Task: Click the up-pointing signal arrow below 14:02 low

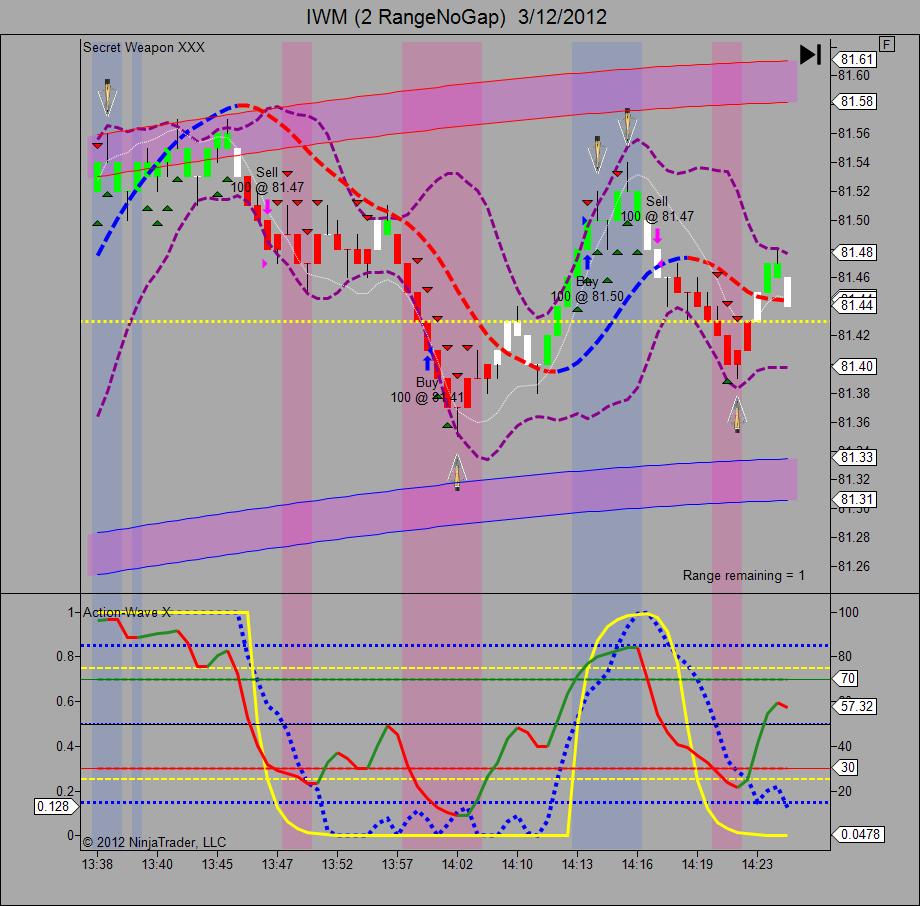Action: pos(457,472)
